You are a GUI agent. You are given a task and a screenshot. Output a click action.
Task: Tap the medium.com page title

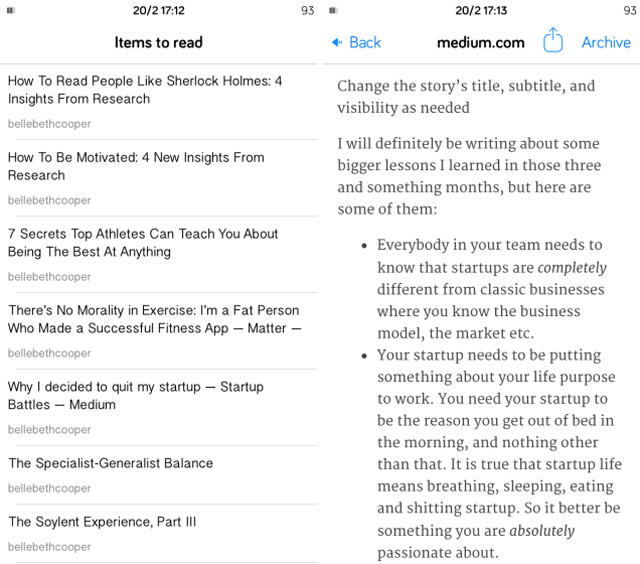(x=480, y=42)
